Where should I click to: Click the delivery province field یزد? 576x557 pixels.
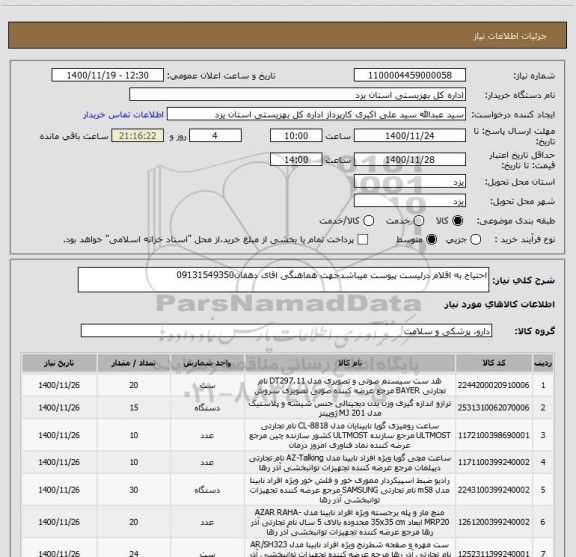[x=410, y=182]
